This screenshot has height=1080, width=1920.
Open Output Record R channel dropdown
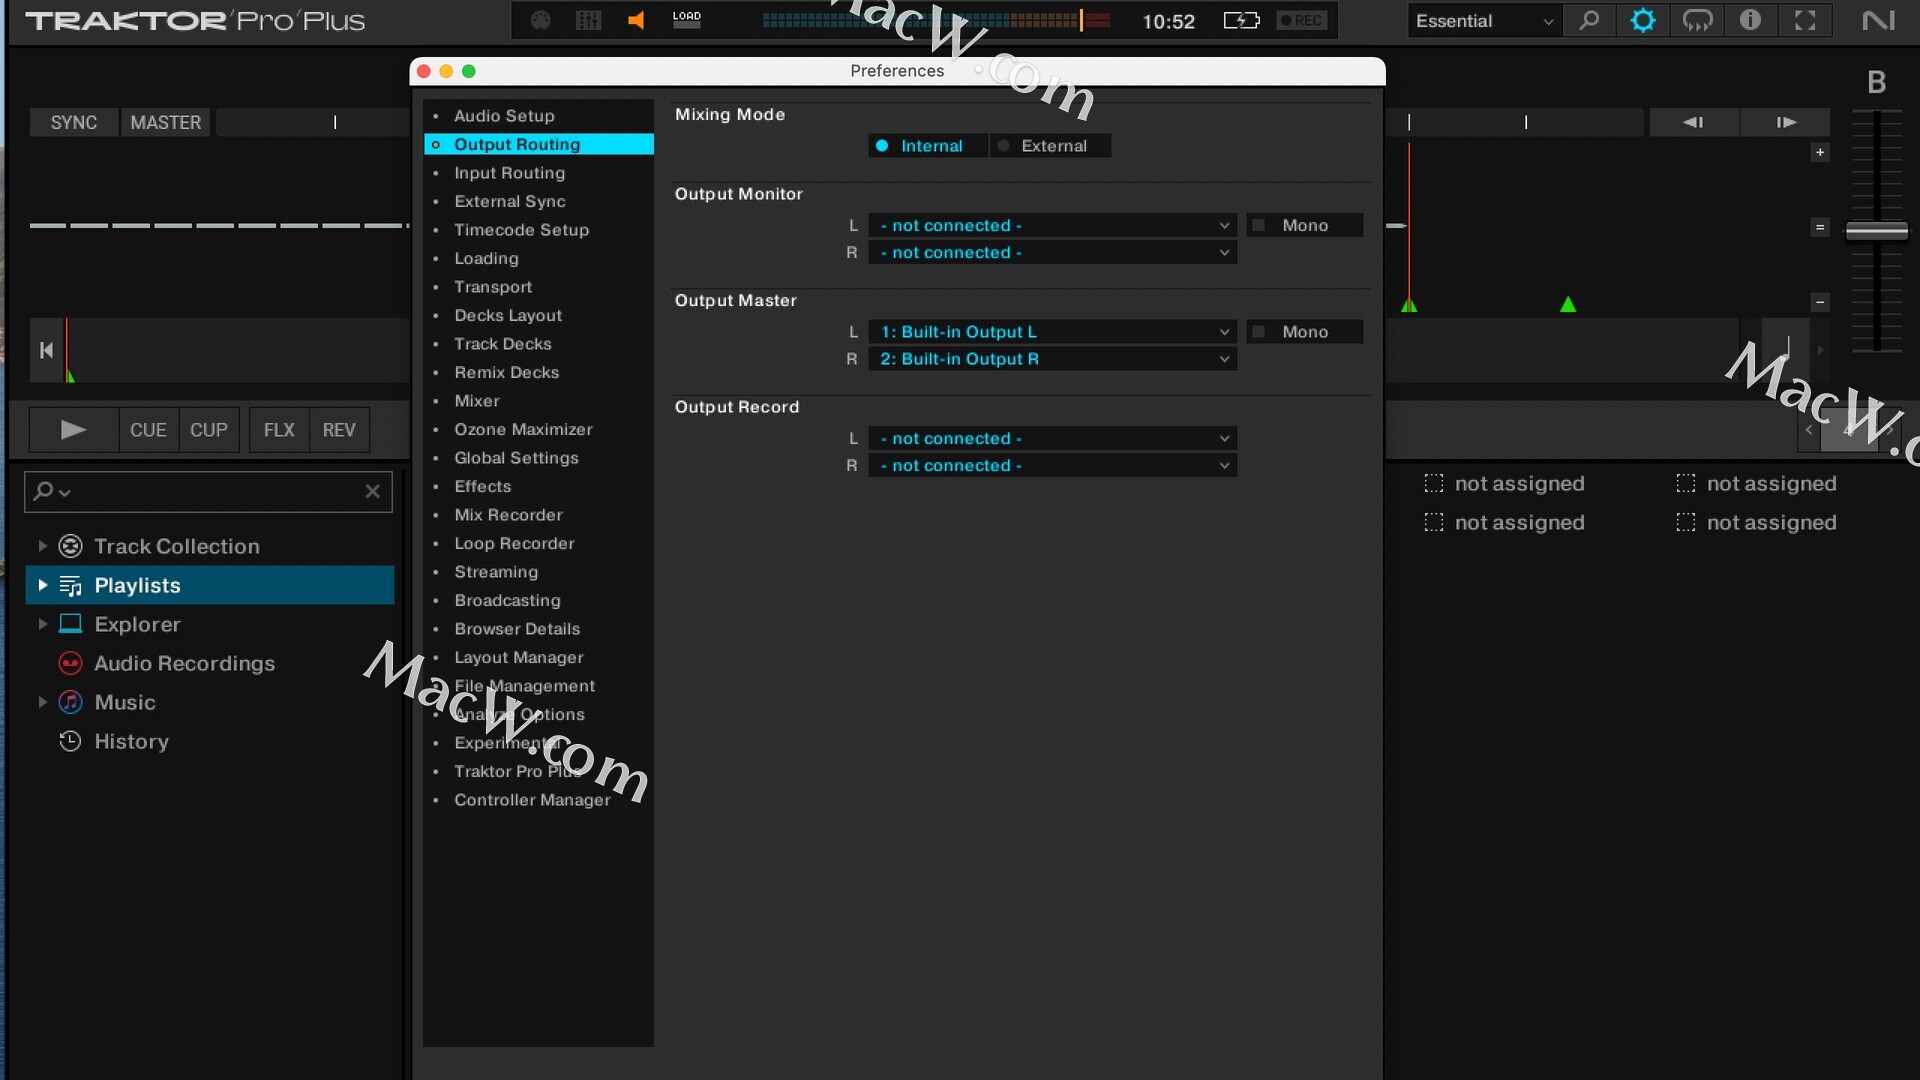pos(1052,466)
